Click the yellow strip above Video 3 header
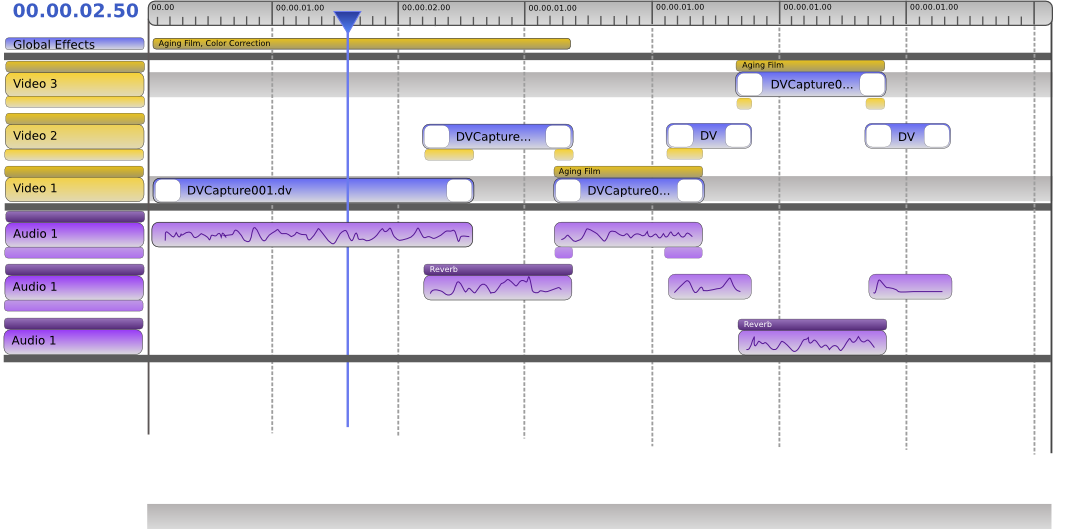 tap(75, 67)
